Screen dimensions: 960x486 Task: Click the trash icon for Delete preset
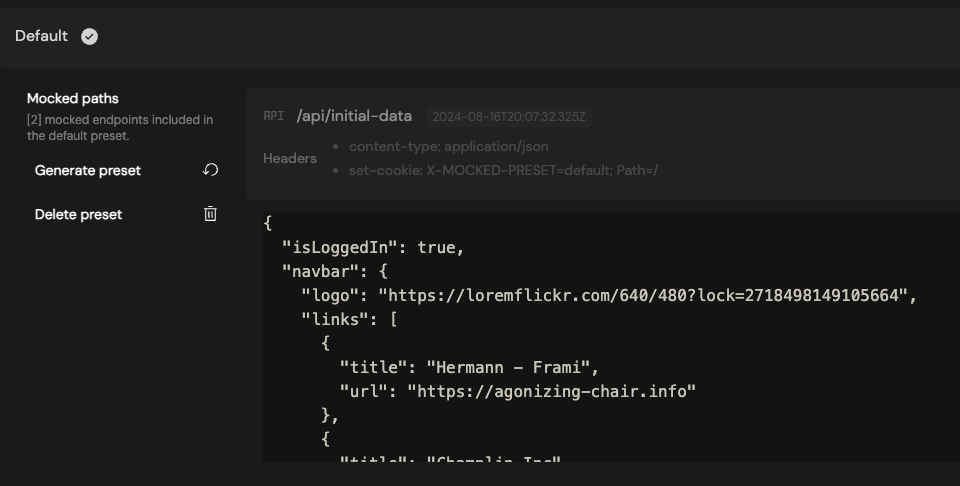pyautogui.click(x=211, y=214)
